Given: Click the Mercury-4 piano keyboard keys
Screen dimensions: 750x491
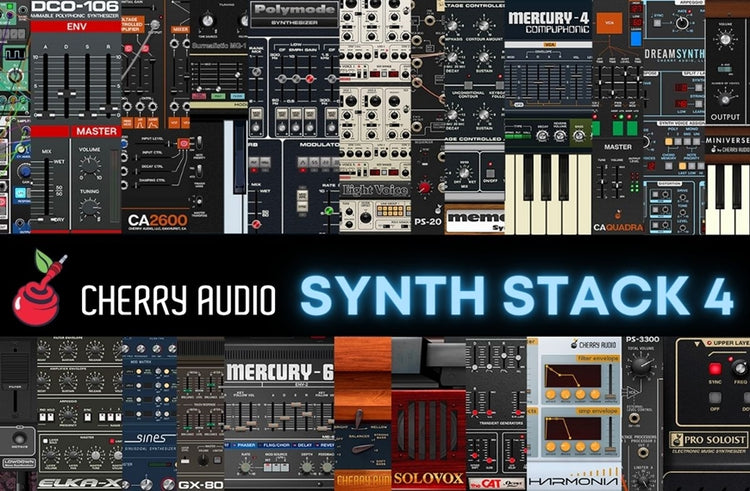Looking at the screenshot, I should tap(547, 192).
